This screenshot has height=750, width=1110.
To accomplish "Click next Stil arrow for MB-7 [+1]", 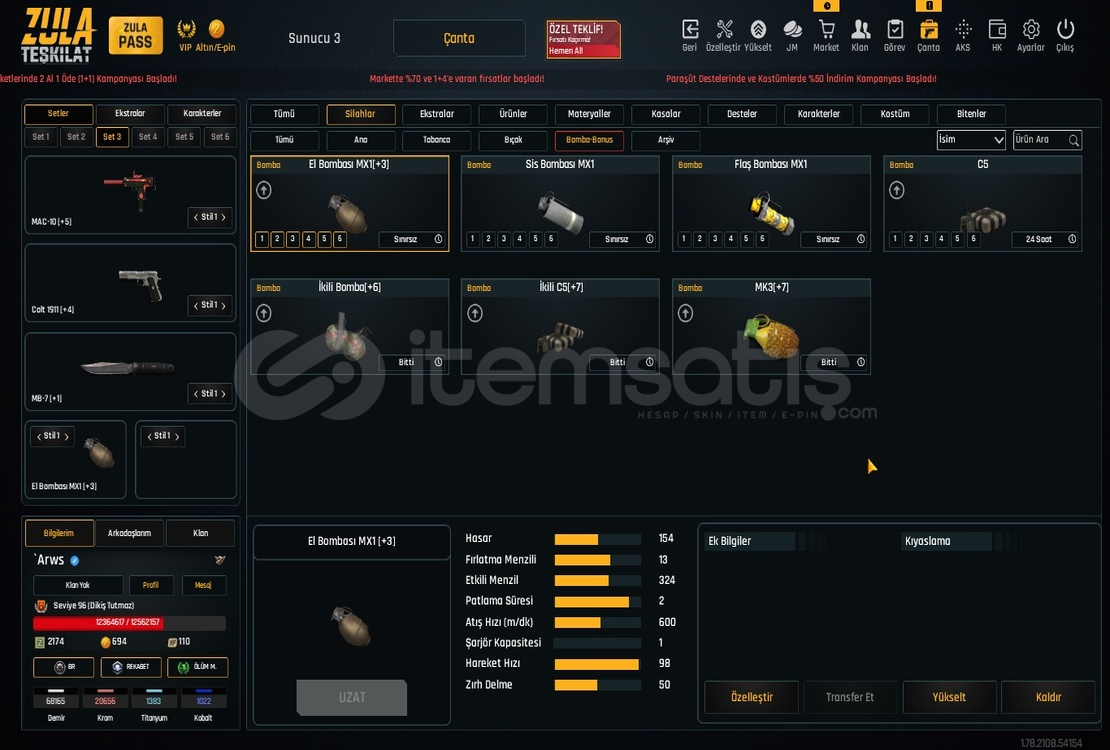I will pyautogui.click(x=224, y=394).
